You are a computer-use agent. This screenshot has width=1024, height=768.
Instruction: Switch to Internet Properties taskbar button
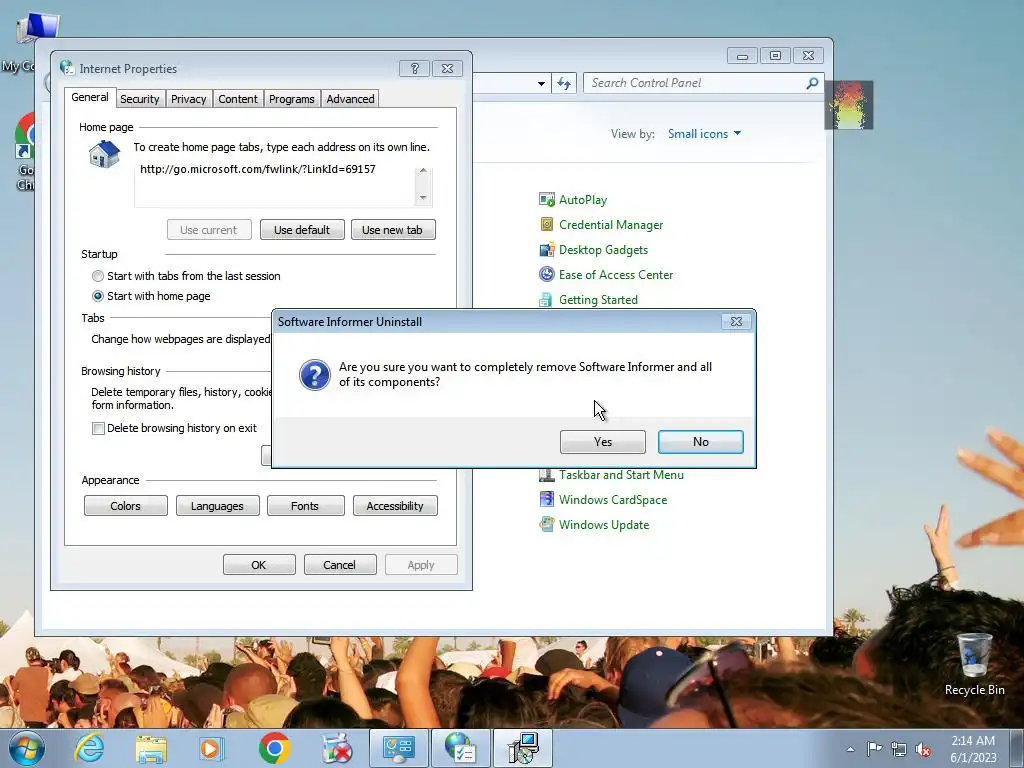(461, 748)
